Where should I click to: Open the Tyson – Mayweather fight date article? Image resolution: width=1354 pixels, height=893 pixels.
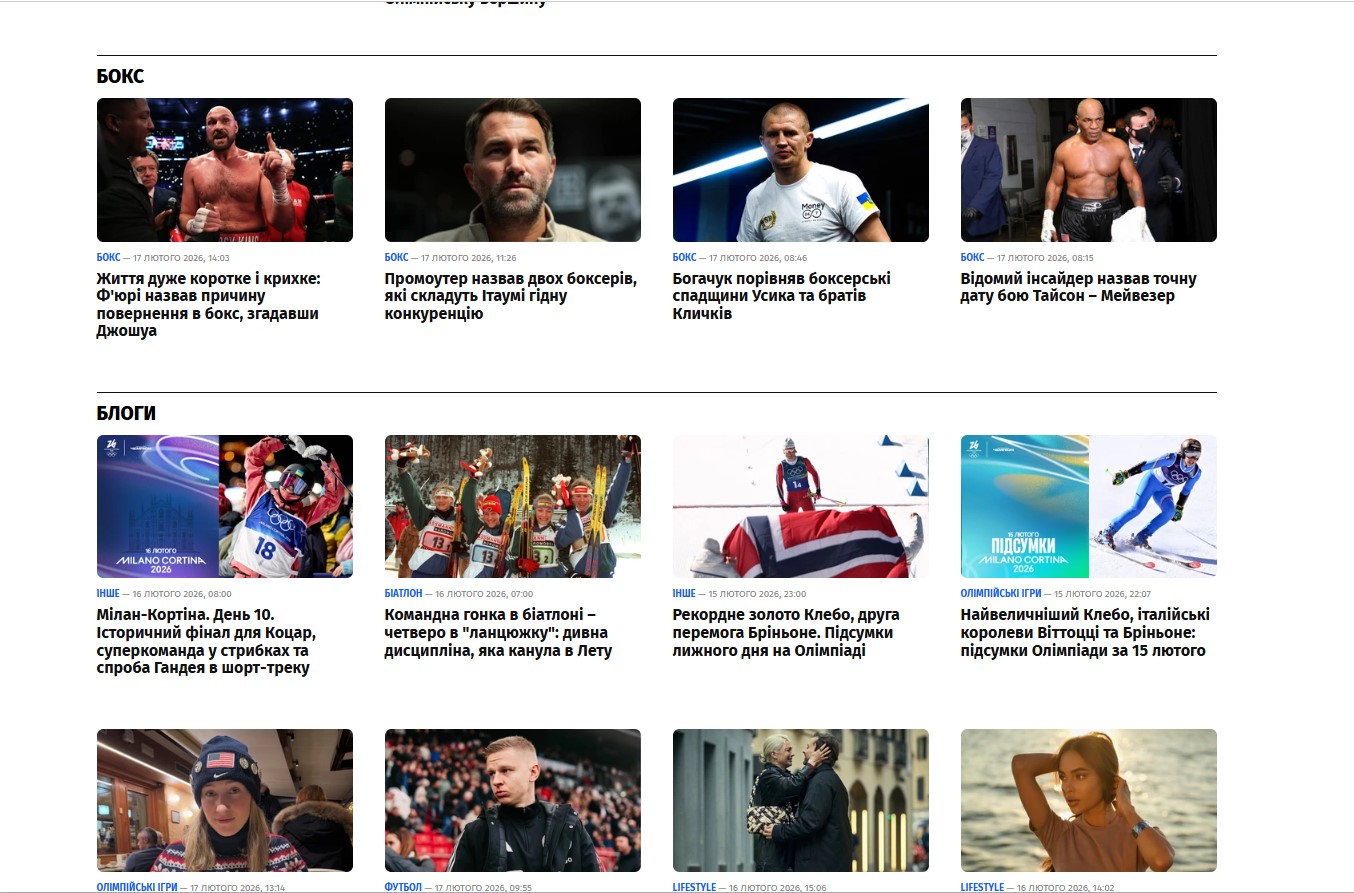click(x=1078, y=287)
